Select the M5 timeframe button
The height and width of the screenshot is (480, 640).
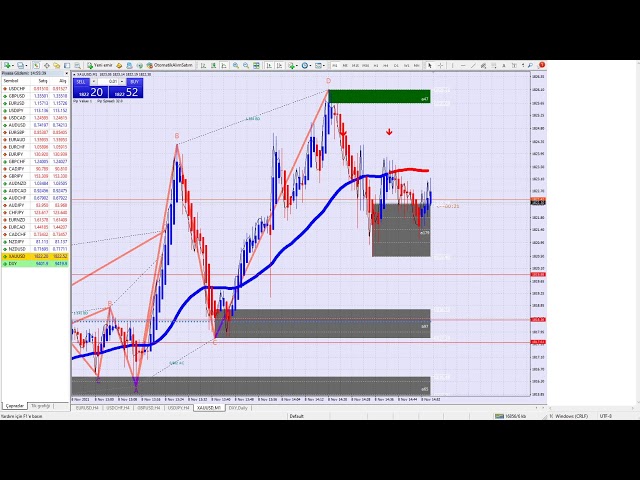pos(346,66)
